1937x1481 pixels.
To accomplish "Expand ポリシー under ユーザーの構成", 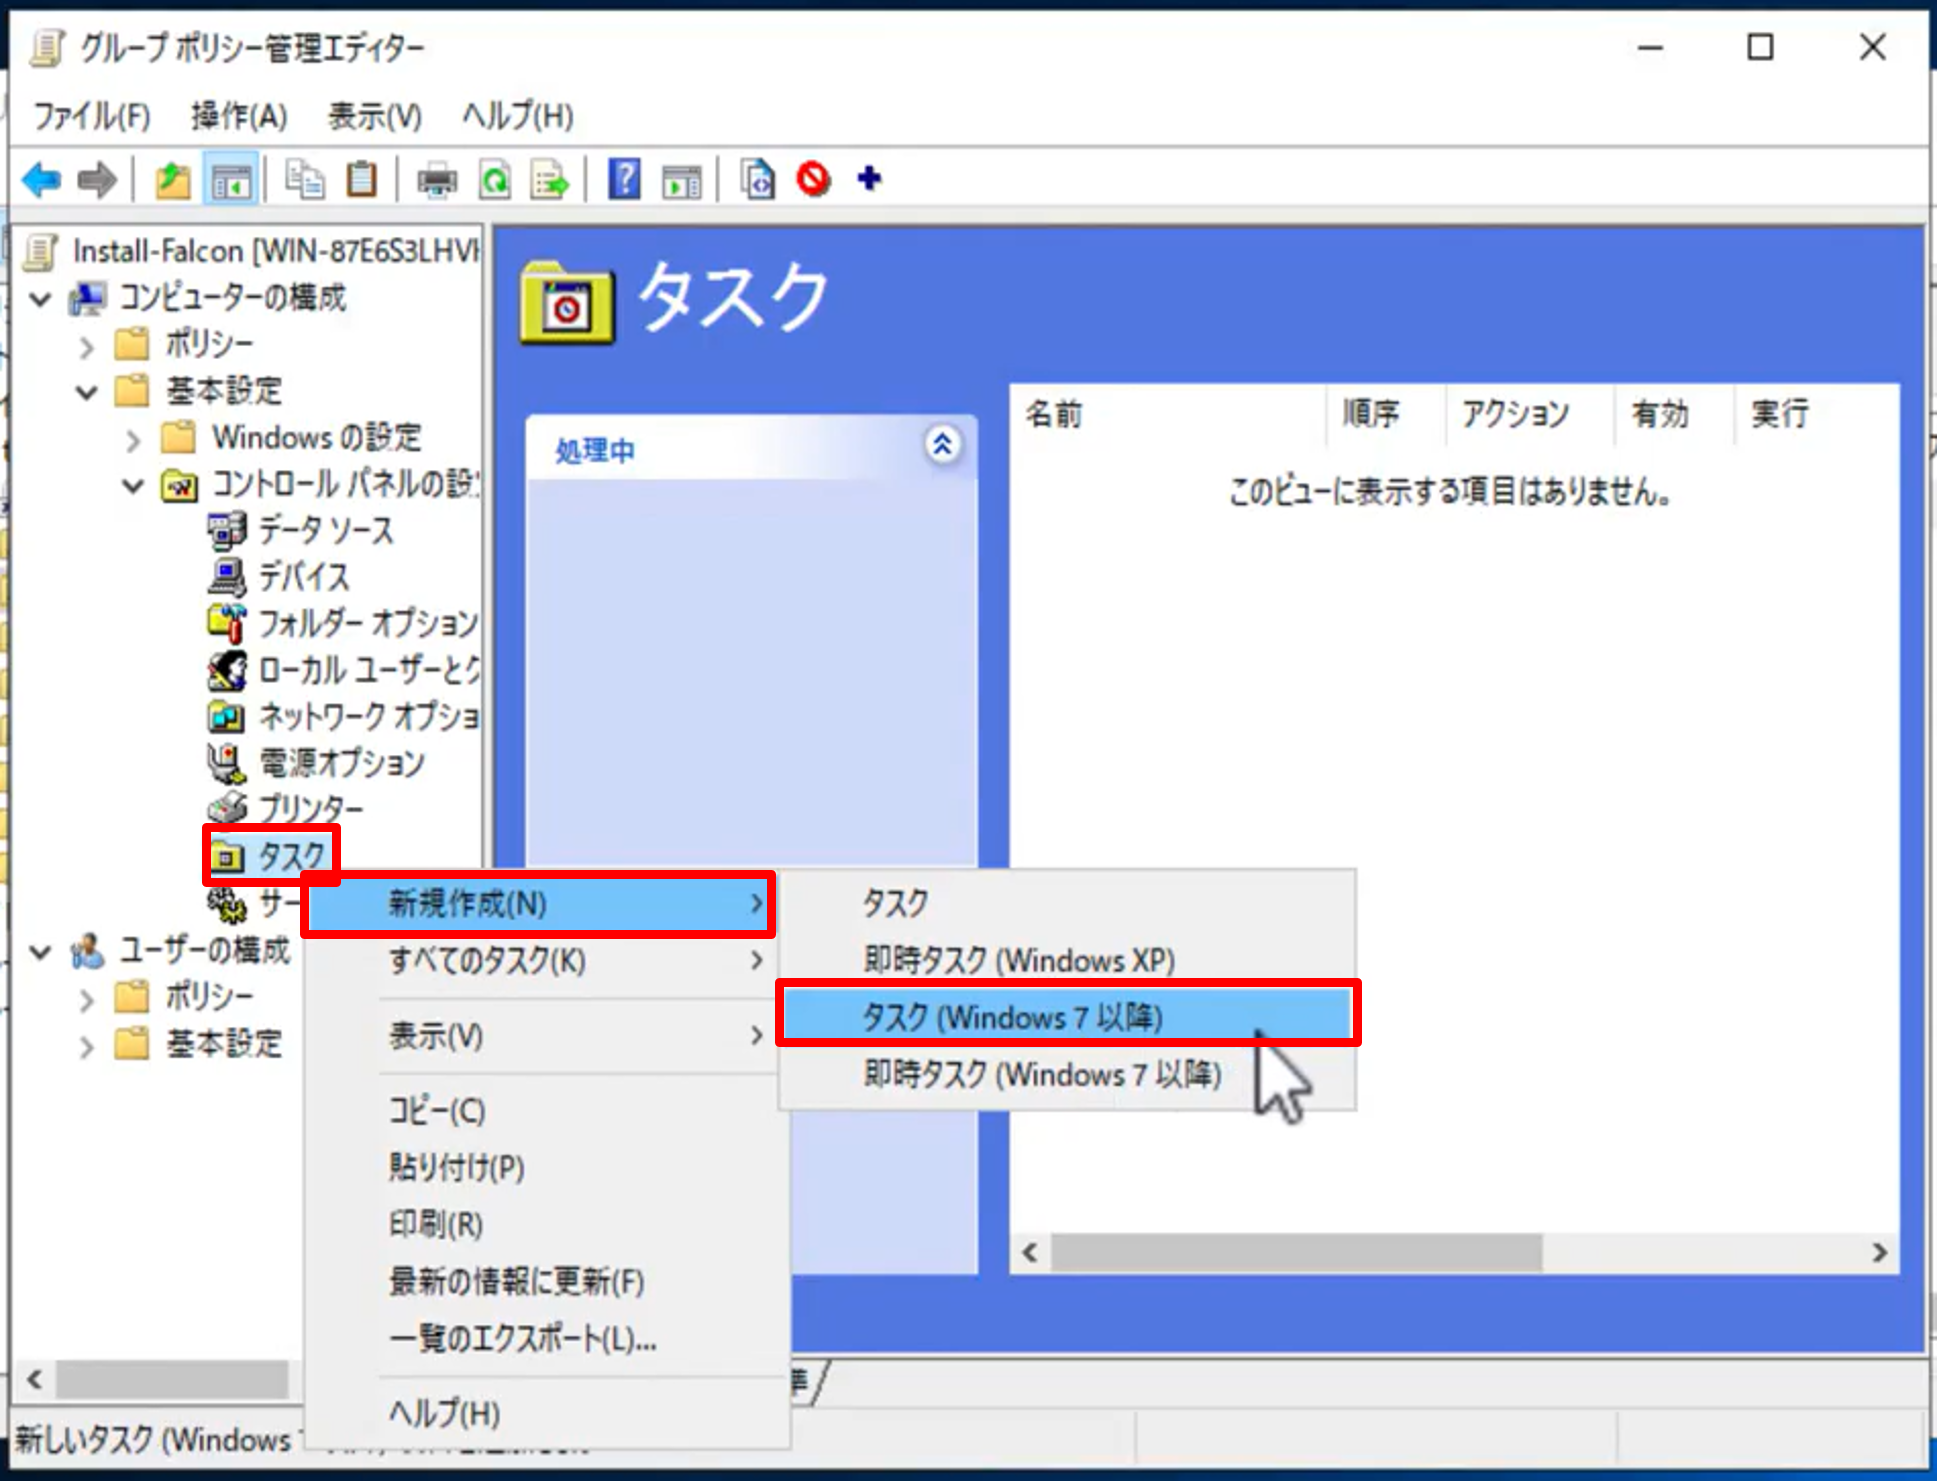I will click(87, 999).
